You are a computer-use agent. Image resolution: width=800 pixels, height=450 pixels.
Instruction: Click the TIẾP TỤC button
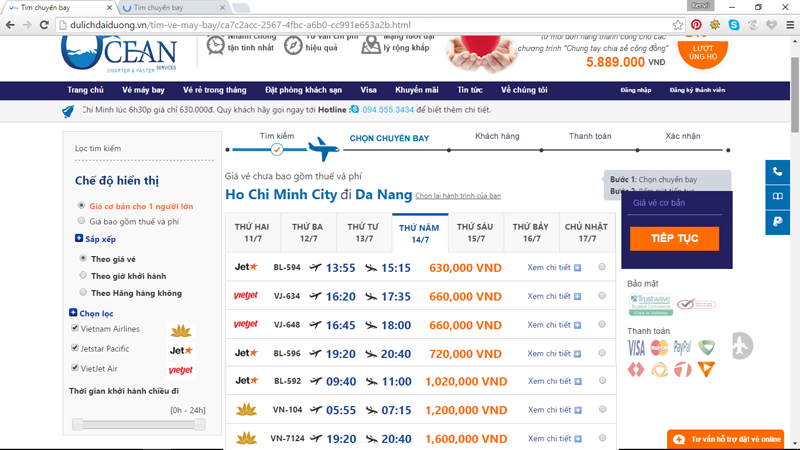674,239
